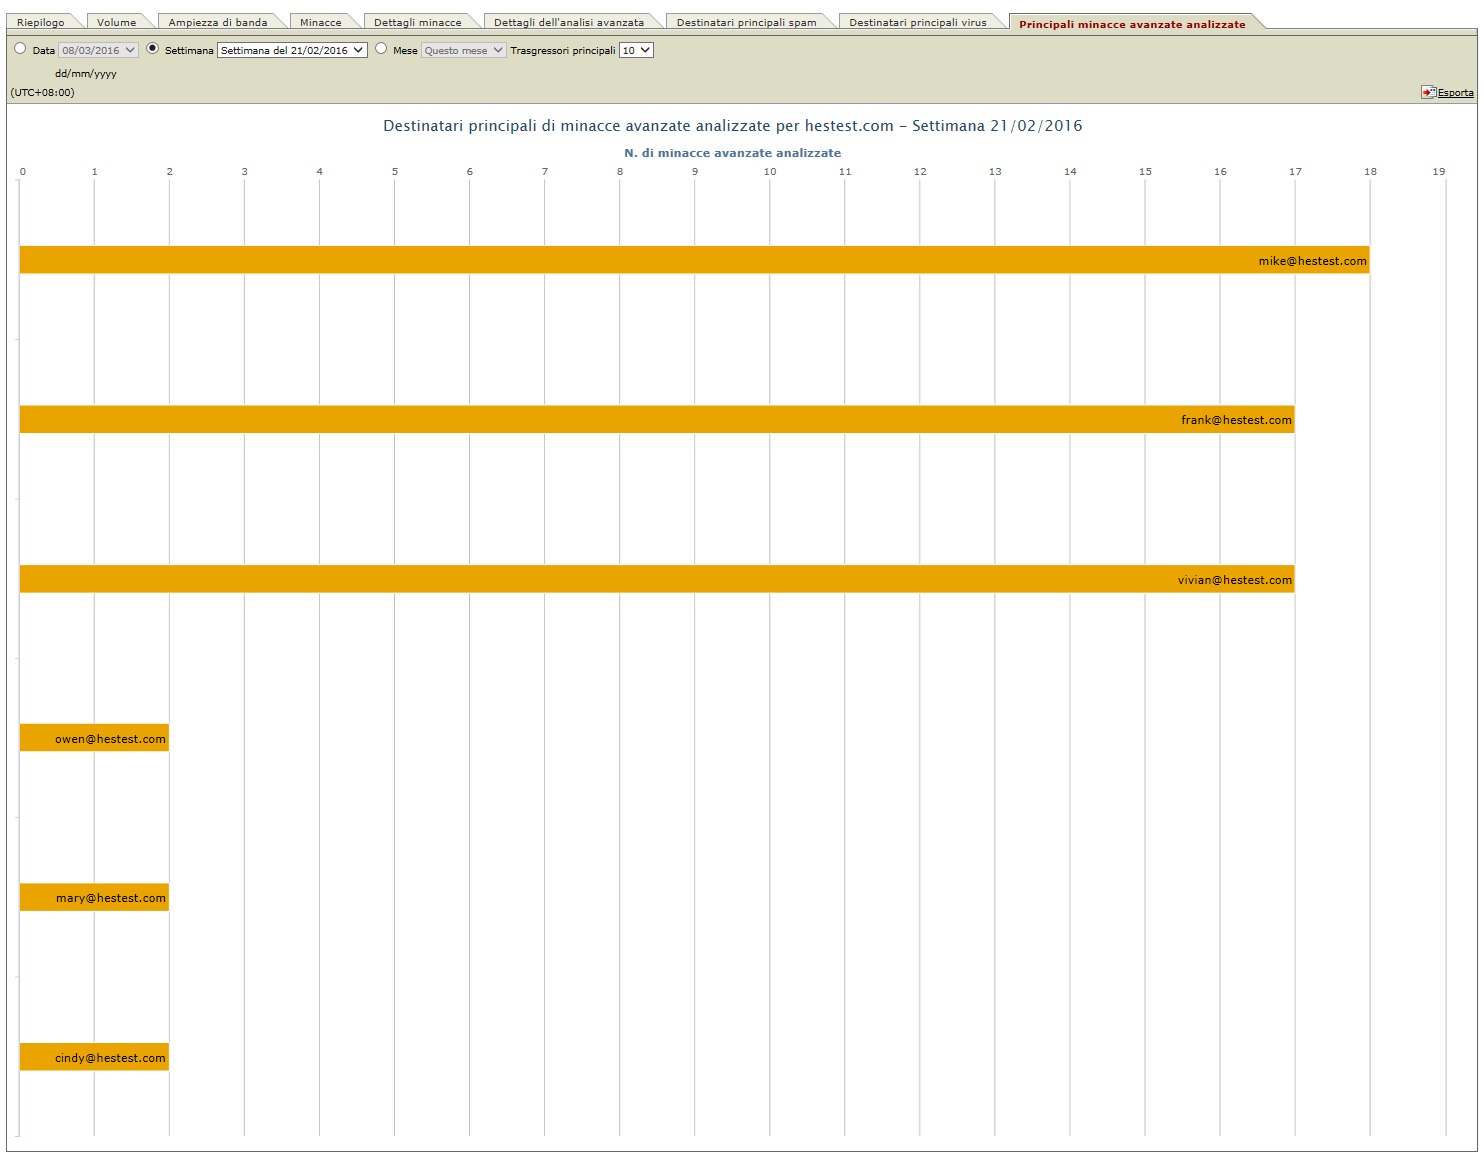This screenshot has height=1153, width=1484.
Task: Open the Settimana del 21/02/2016 dropdown
Action: coord(292,50)
